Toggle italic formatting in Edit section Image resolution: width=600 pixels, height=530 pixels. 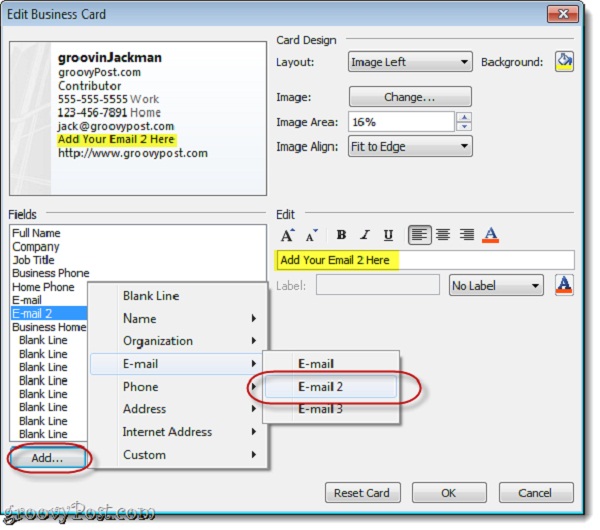(365, 235)
